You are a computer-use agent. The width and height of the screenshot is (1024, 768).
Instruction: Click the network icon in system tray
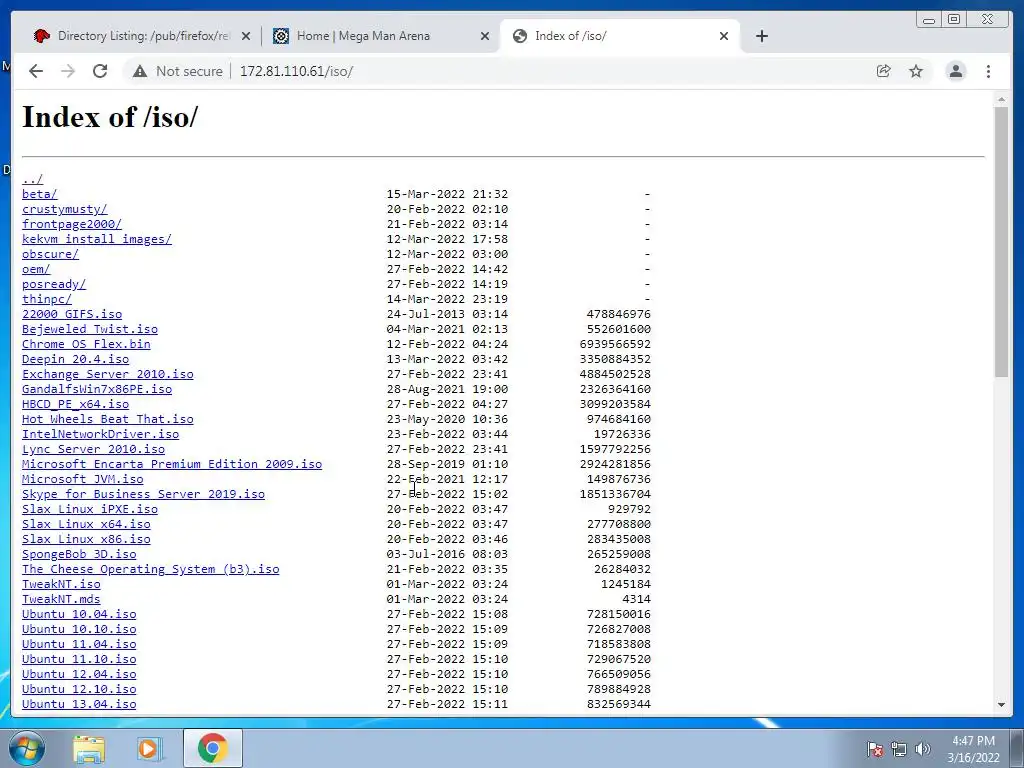point(899,749)
